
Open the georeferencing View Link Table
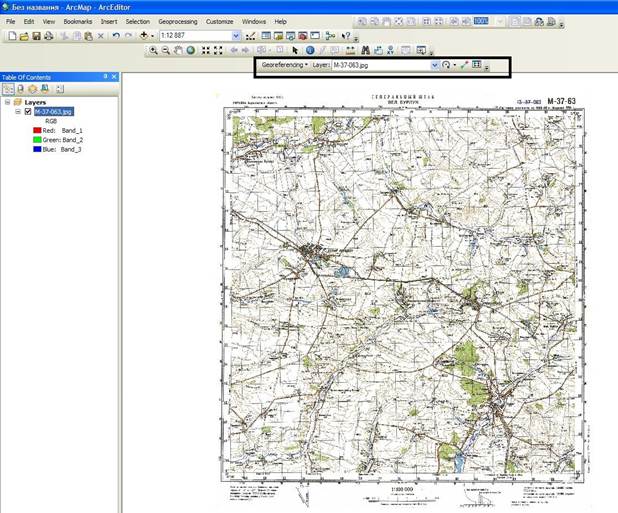click(x=477, y=65)
